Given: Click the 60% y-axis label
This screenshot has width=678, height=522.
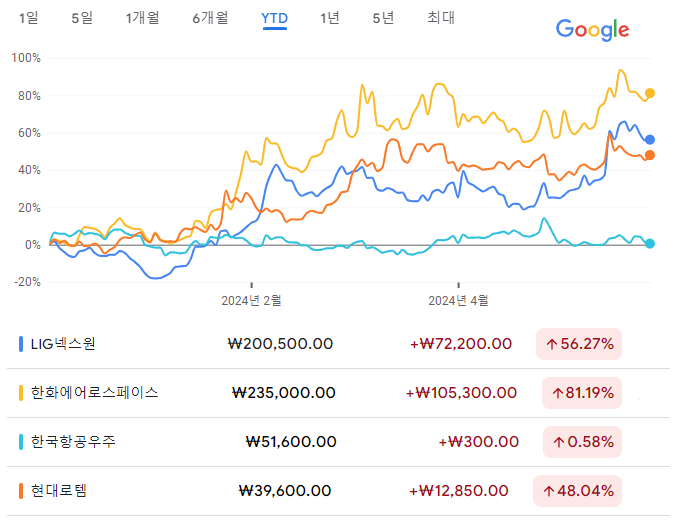Looking at the screenshot, I should tap(29, 133).
